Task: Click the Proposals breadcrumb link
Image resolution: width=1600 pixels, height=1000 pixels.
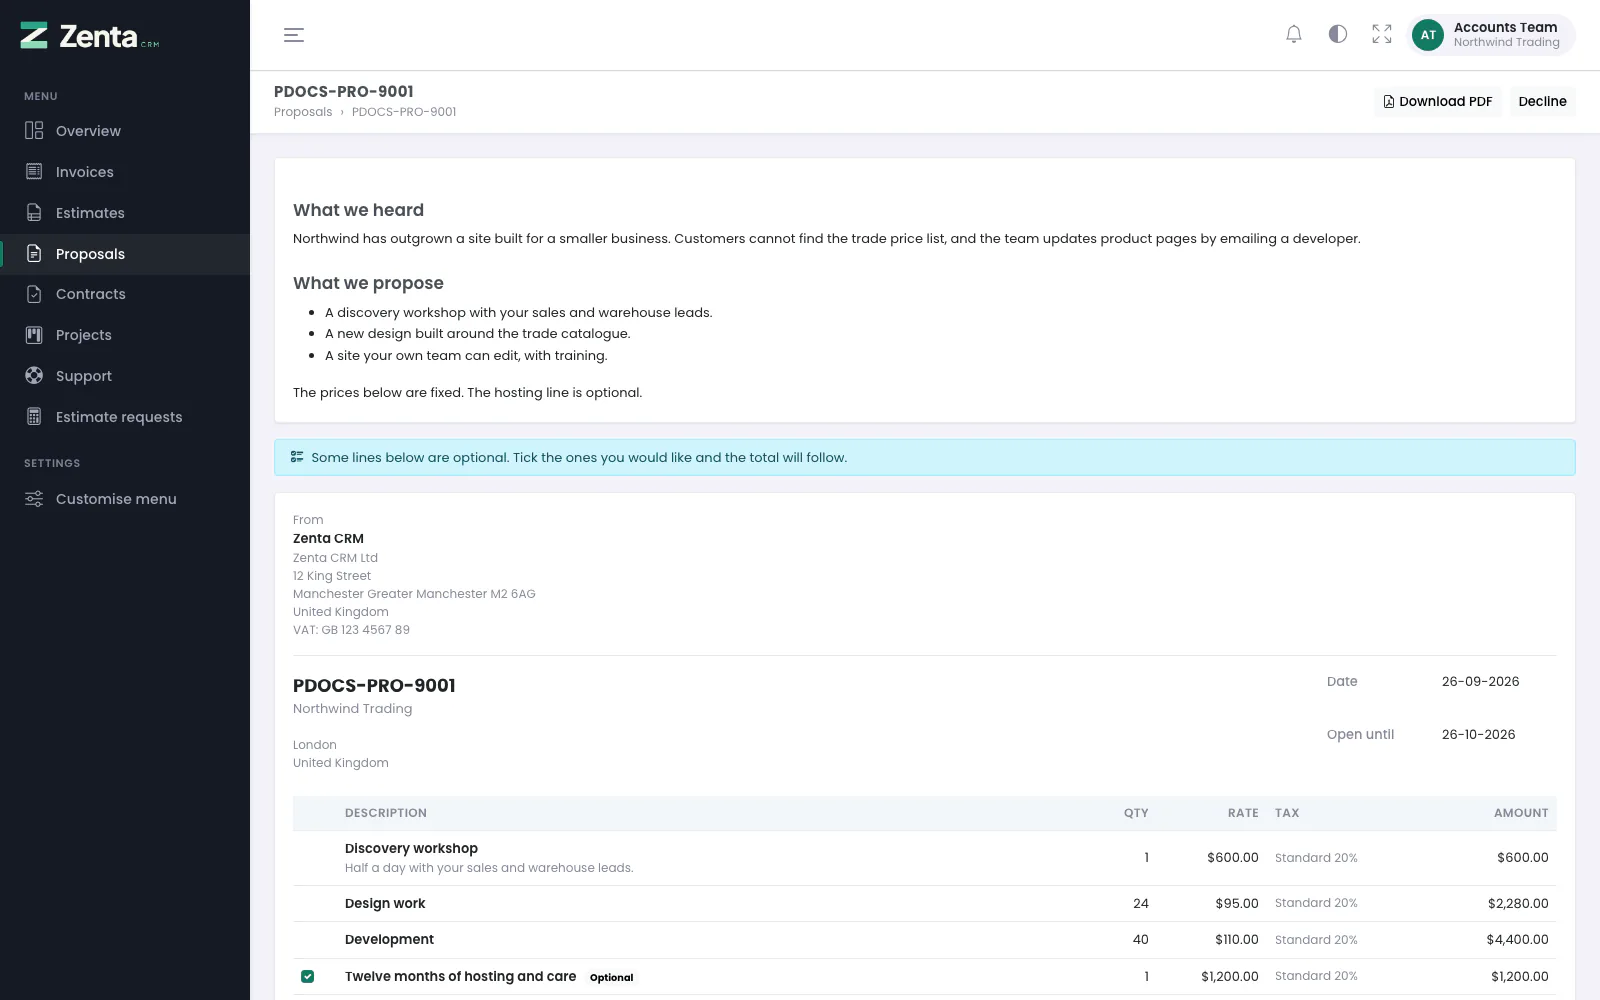Action: click(x=303, y=112)
